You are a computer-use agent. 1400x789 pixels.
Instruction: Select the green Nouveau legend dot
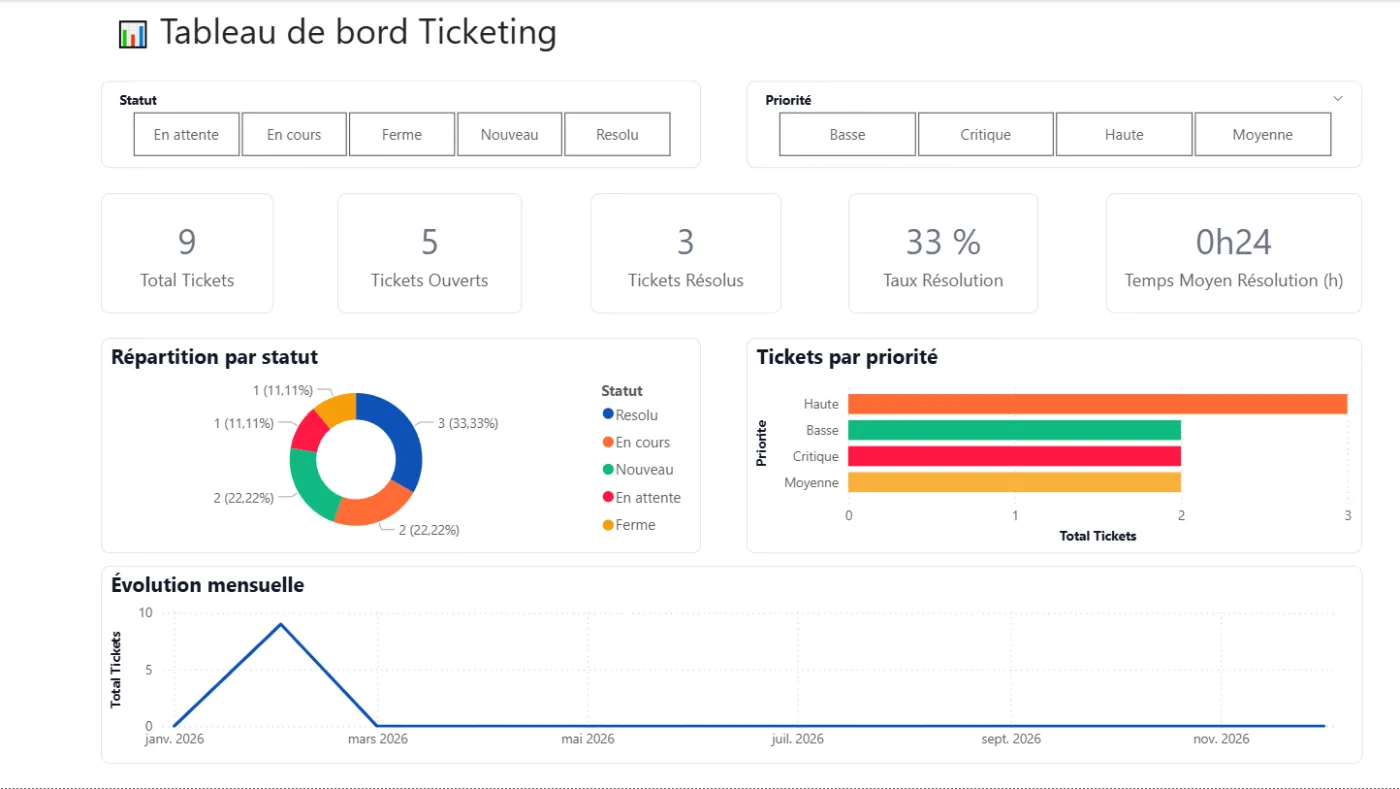pos(608,469)
